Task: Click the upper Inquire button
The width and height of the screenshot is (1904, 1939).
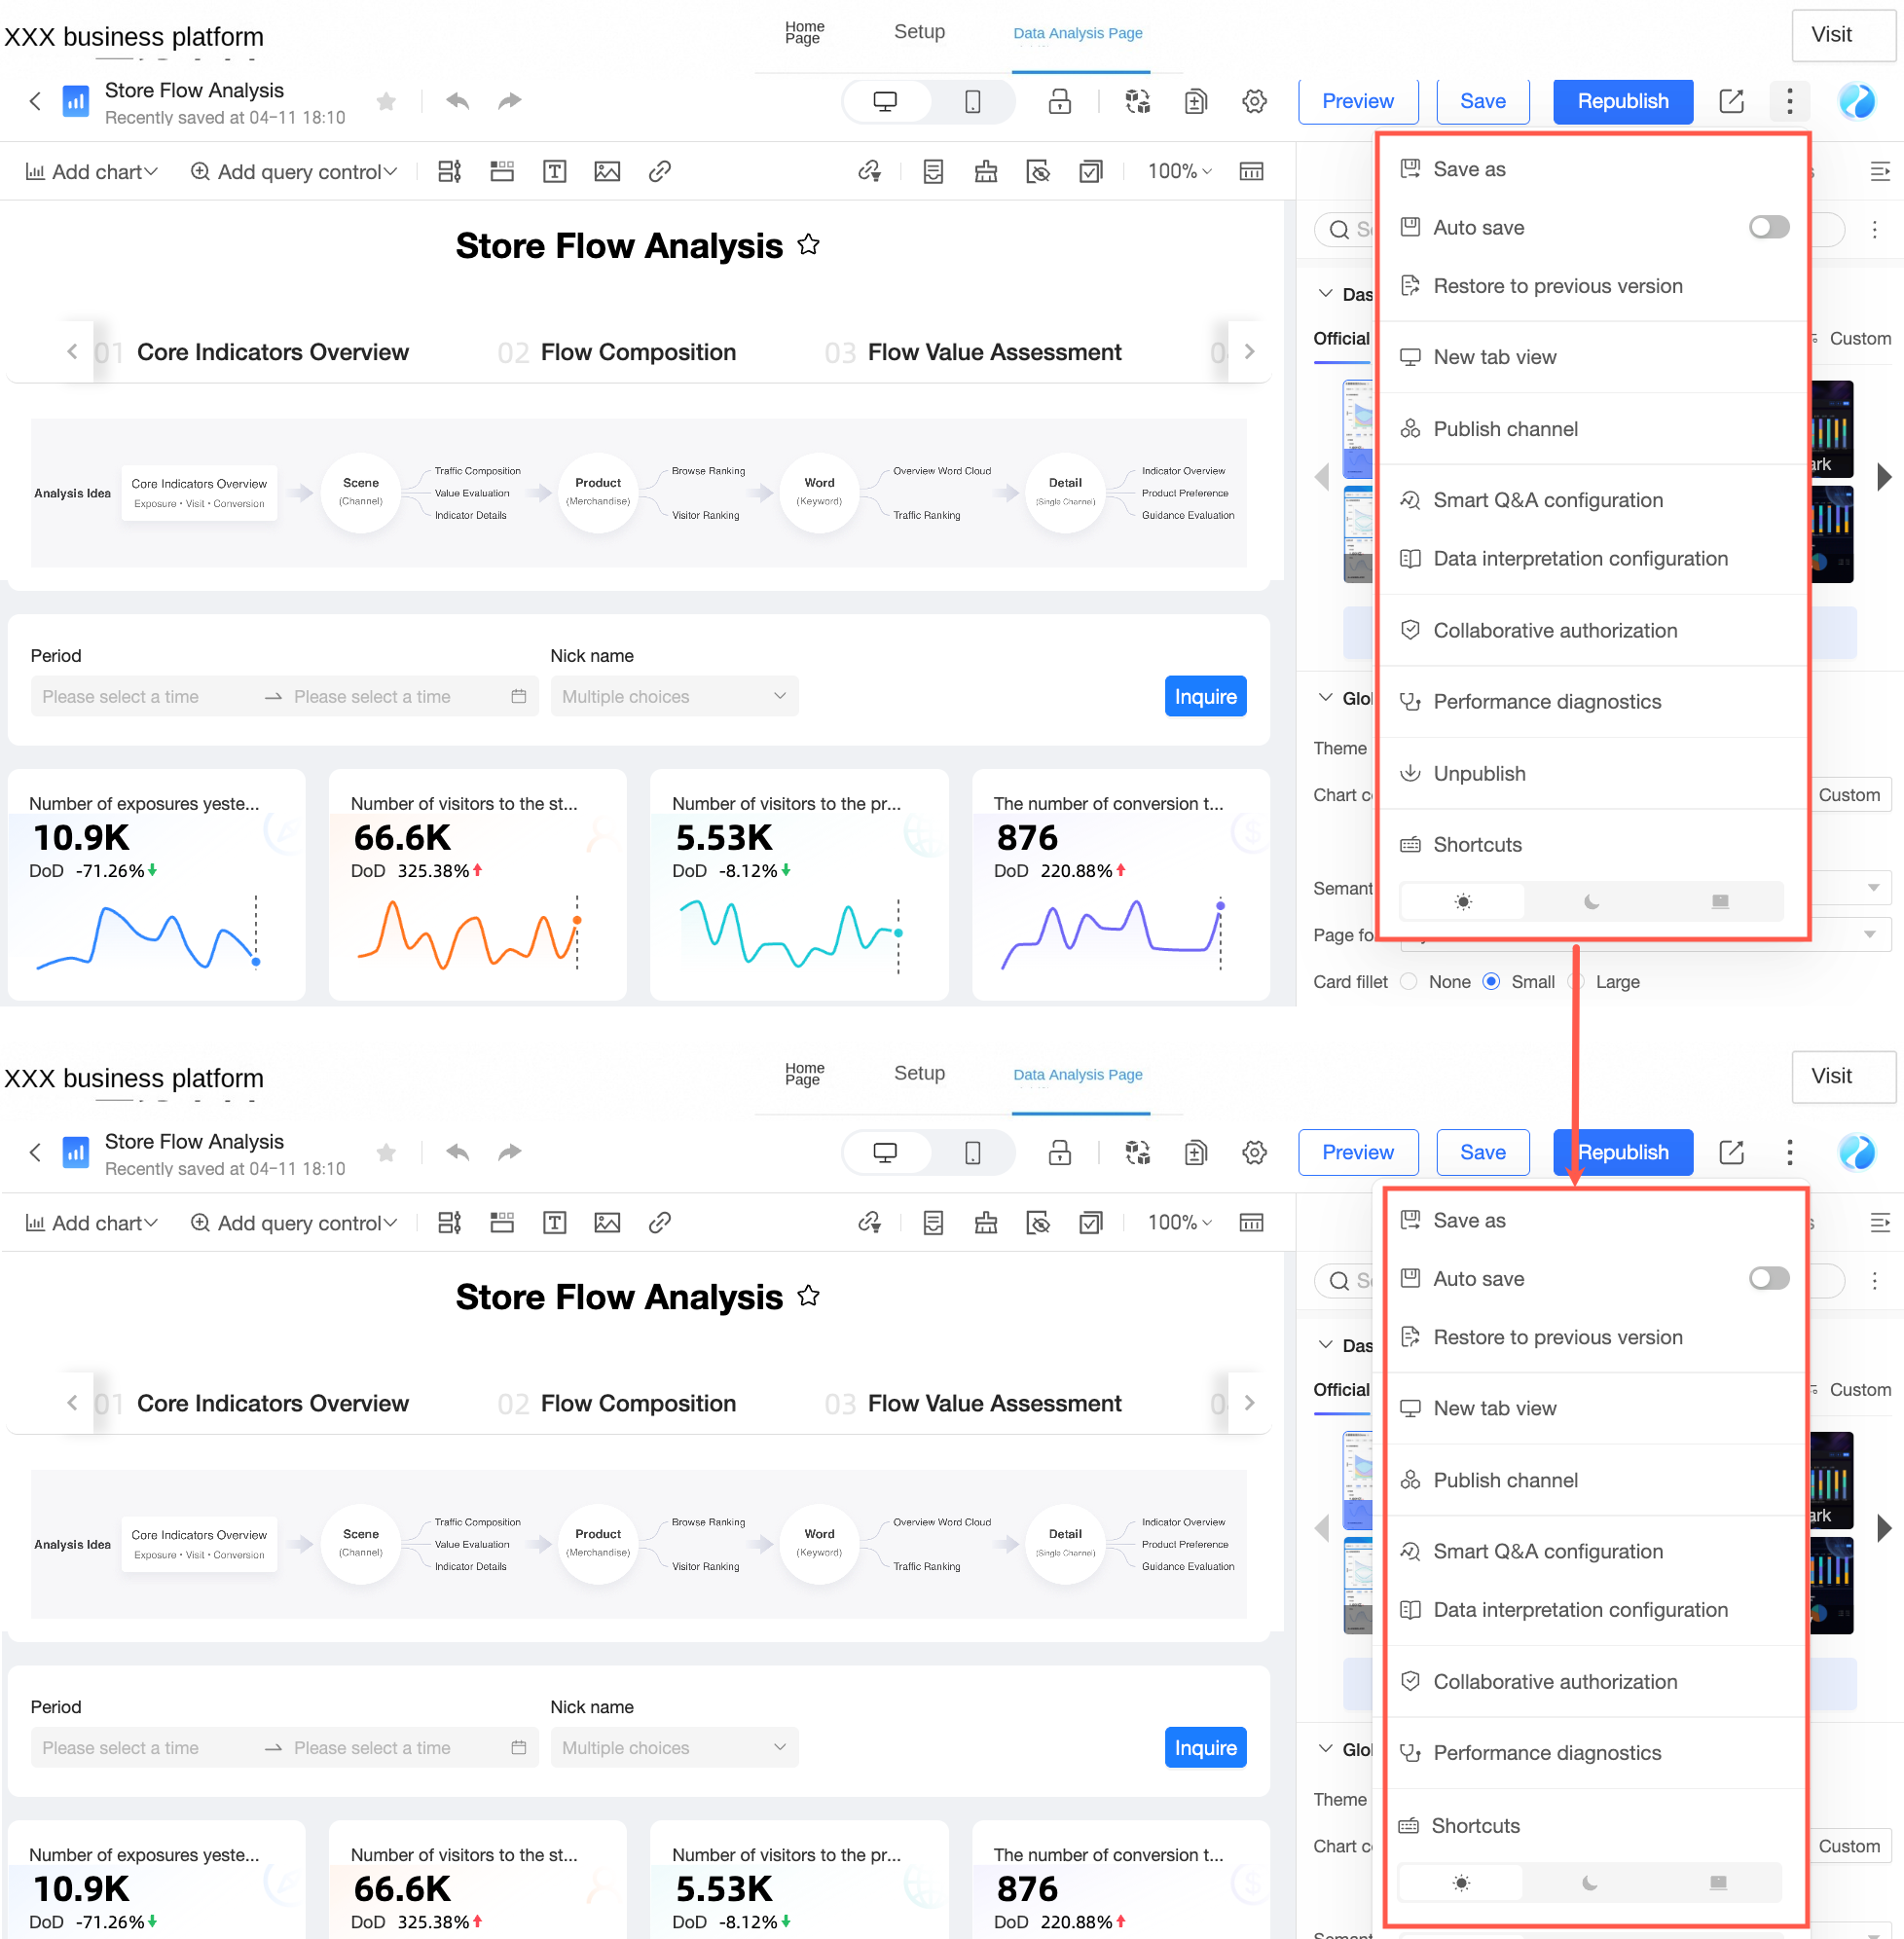Action: [x=1205, y=696]
